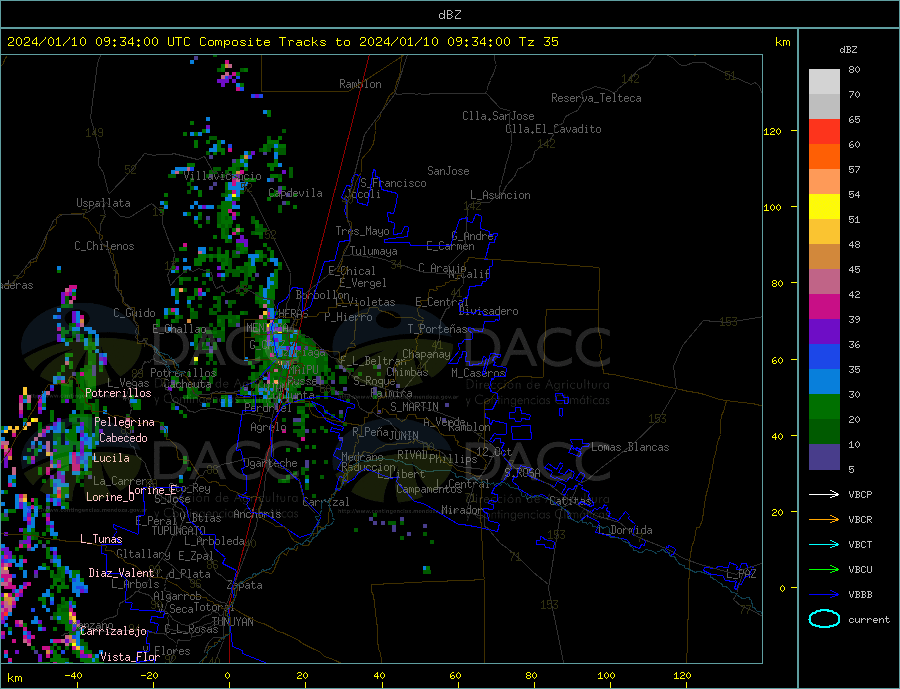
Task: Click the 'L_PAZ' map label
Action: [x=742, y=574]
